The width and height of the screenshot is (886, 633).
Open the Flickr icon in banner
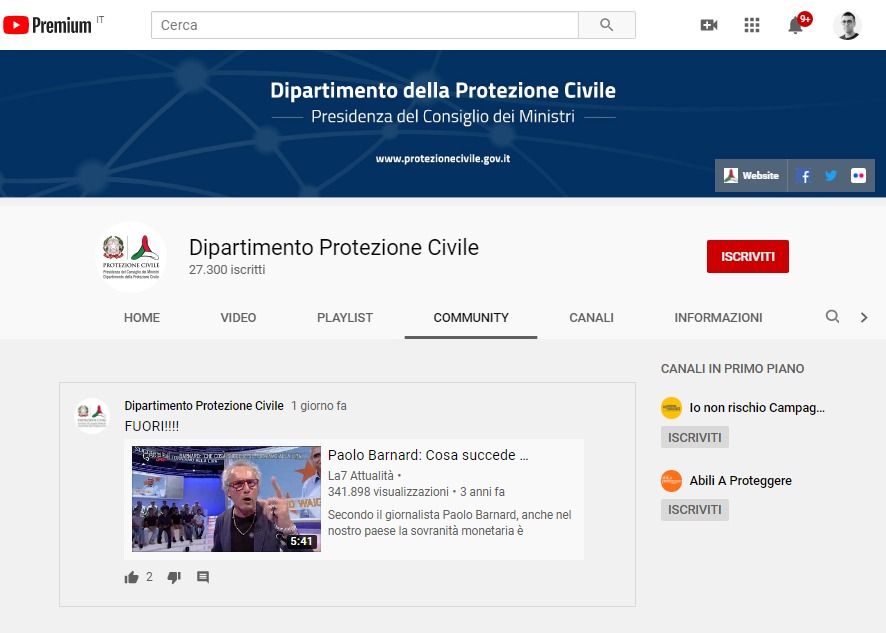point(858,176)
